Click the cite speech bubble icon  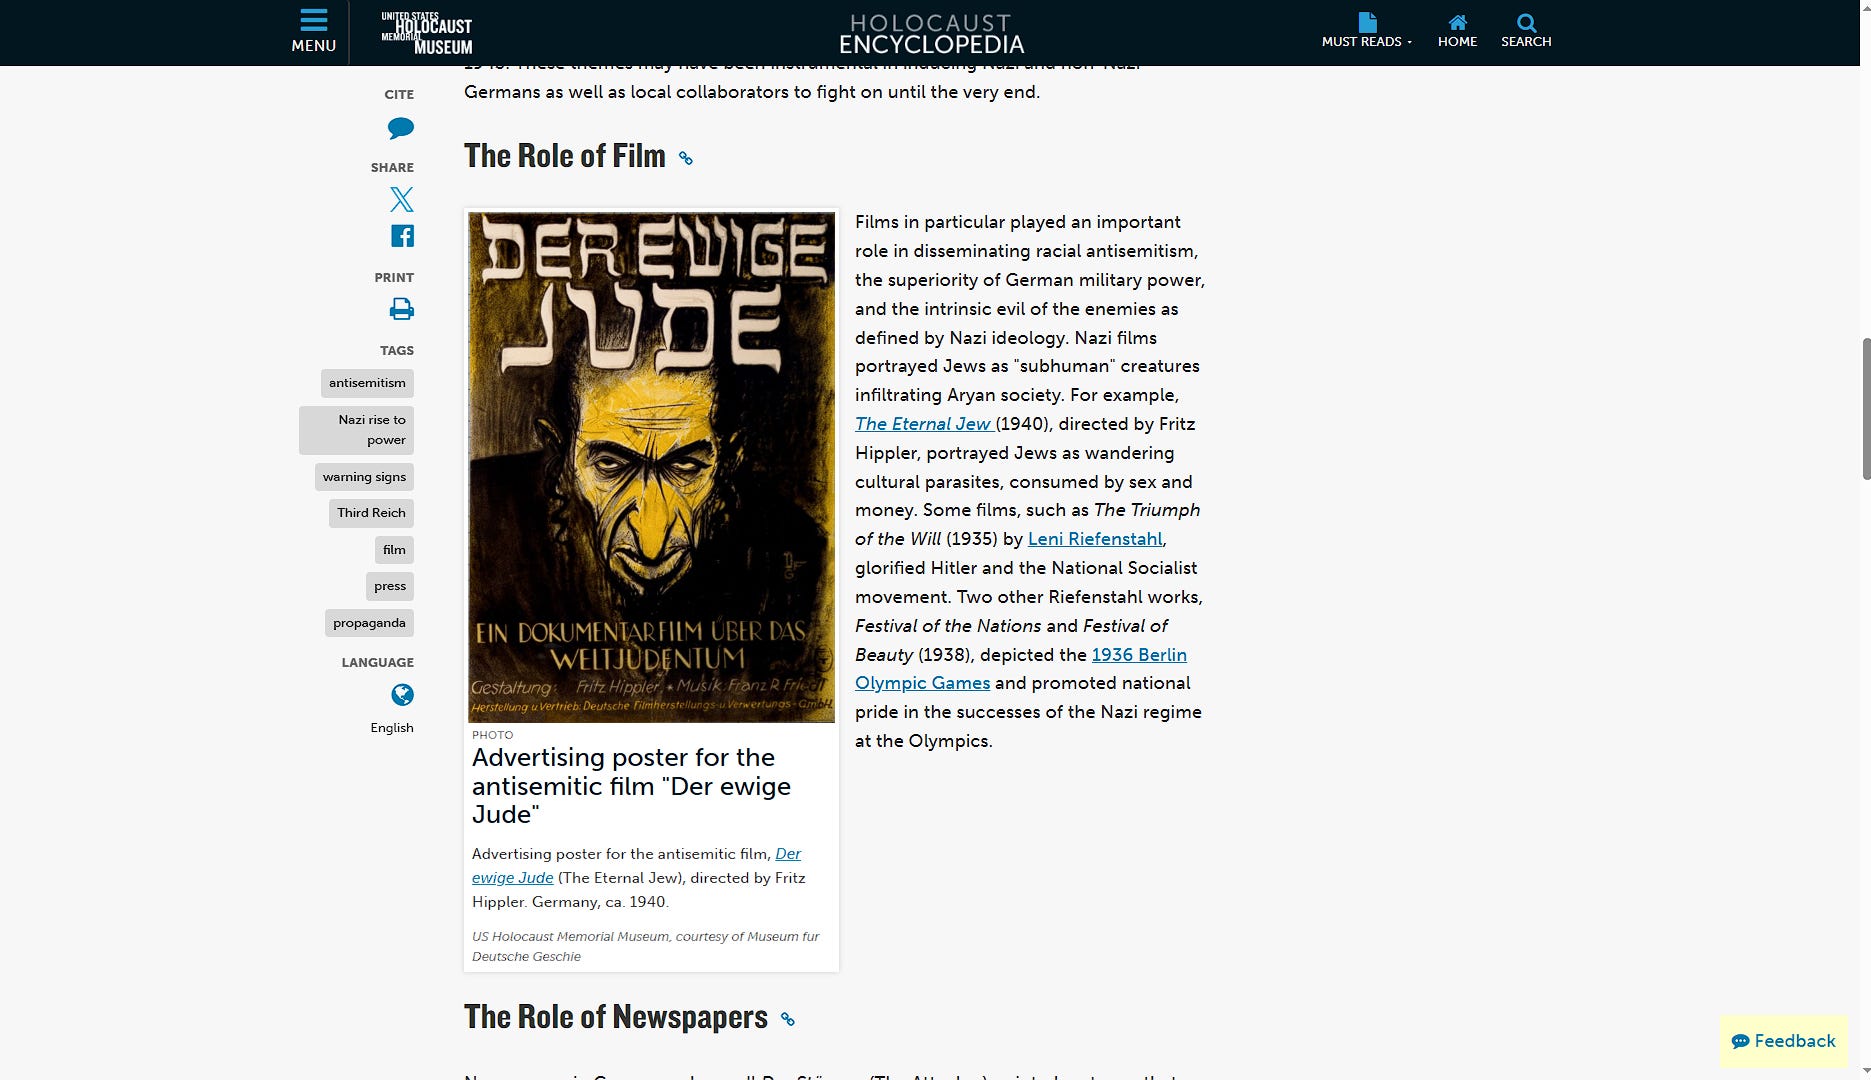(x=401, y=128)
